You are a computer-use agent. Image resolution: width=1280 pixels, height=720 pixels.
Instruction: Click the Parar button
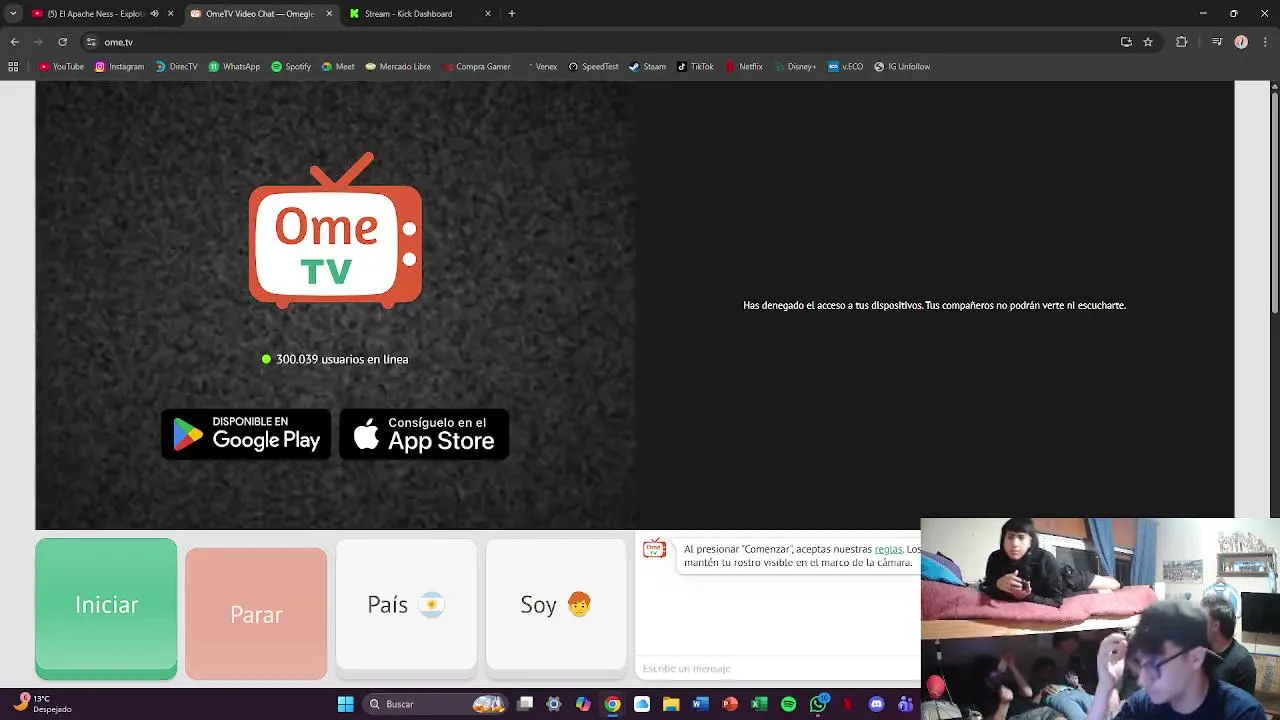(256, 613)
